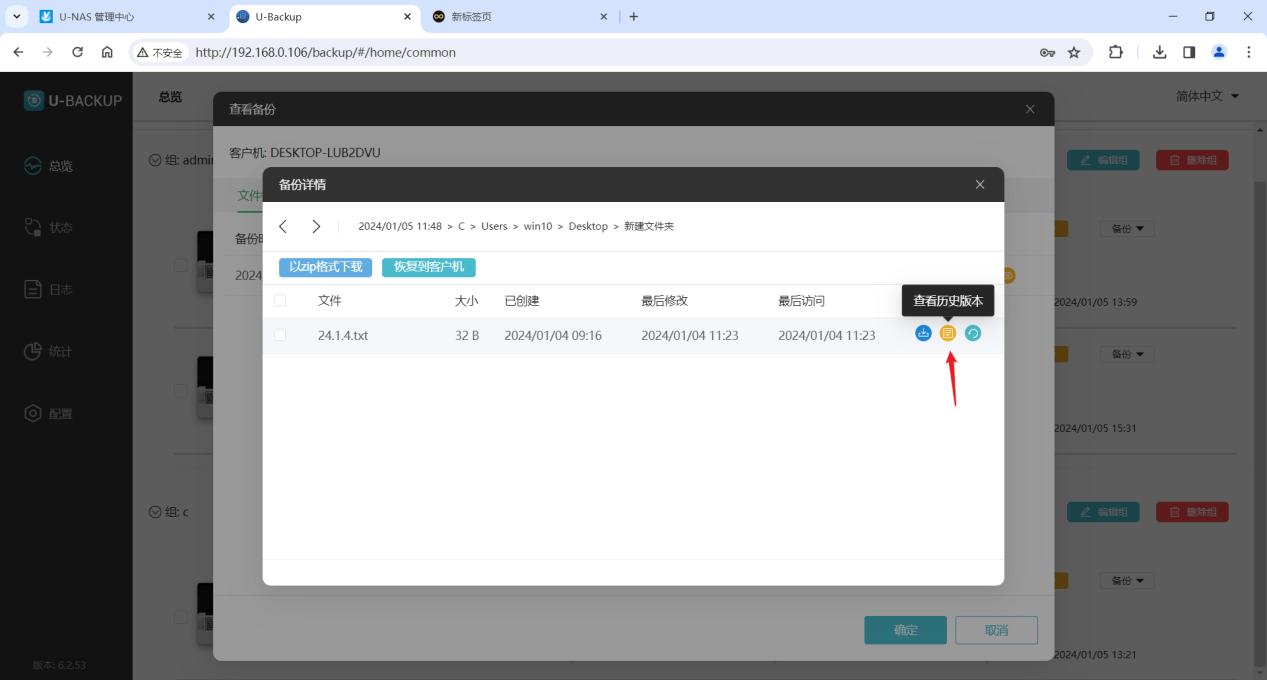The width and height of the screenshot is (1267, 680).
Task: Close the 备份详情 dialog with the X
Action: click(x=980, y=185)
